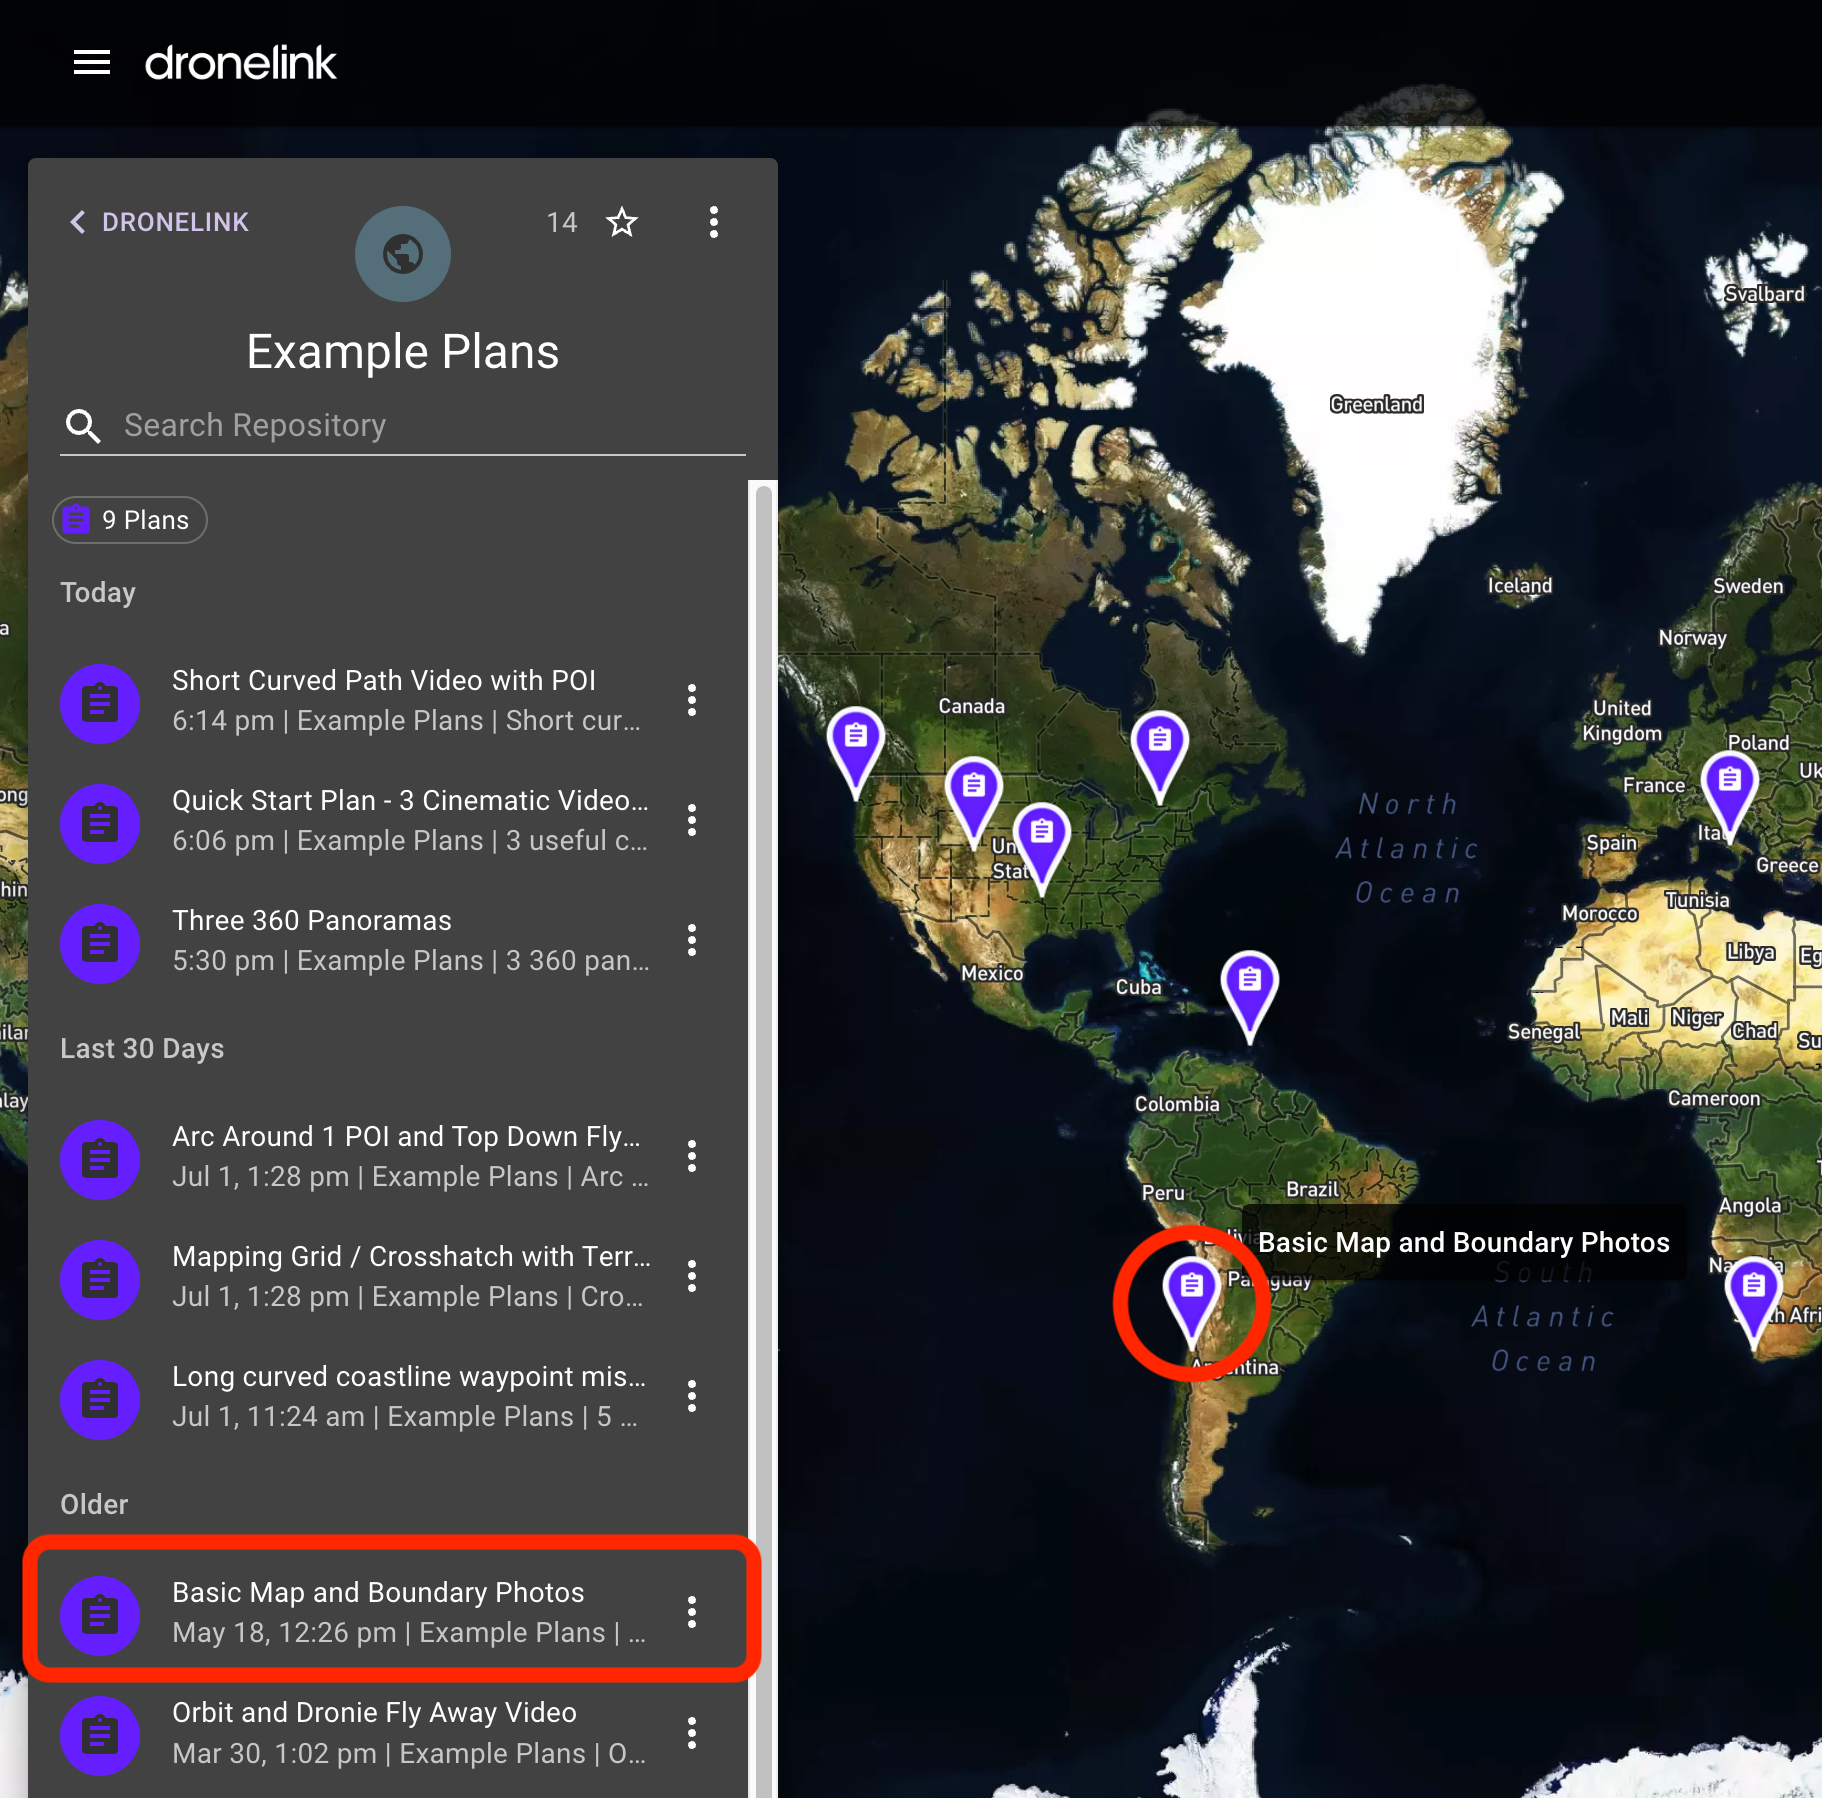
Task: Go back to DRONELINK repository list
Action: pyautogui.click(x=159, y=222)
